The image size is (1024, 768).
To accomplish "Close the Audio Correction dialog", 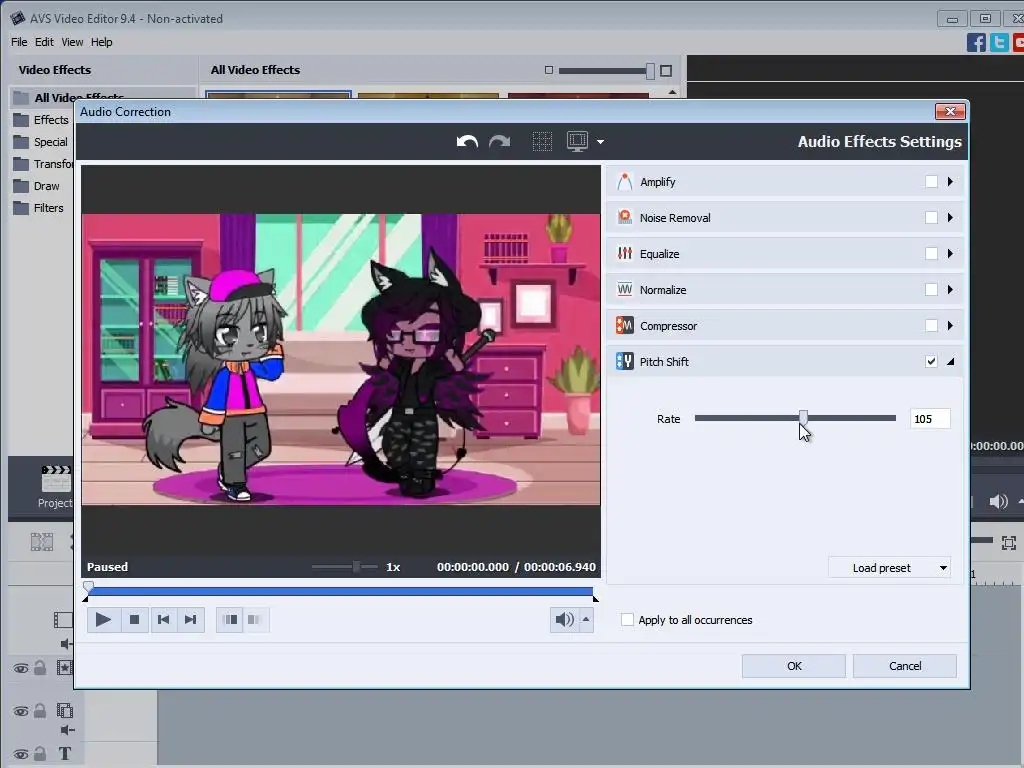I will (x=950, y=112).
